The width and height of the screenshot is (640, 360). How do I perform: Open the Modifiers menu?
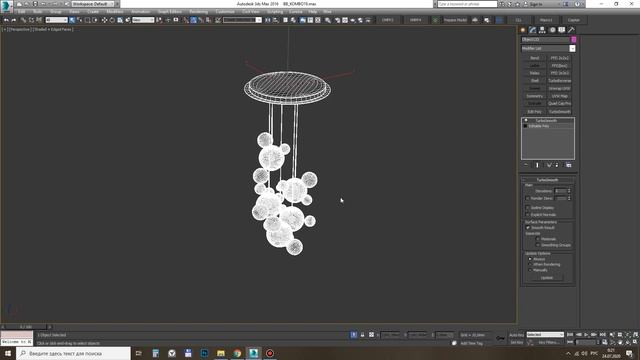tap(115, 12)
